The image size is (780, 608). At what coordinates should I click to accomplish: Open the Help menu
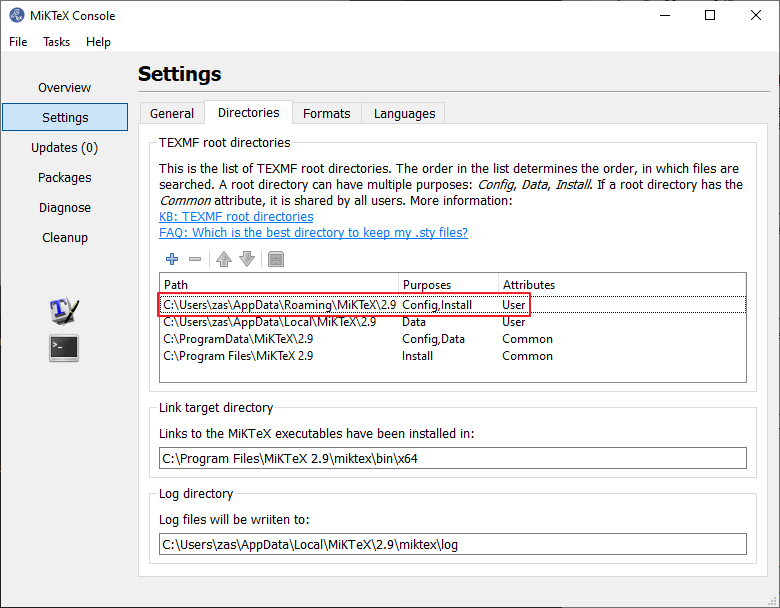pos(98,42)
